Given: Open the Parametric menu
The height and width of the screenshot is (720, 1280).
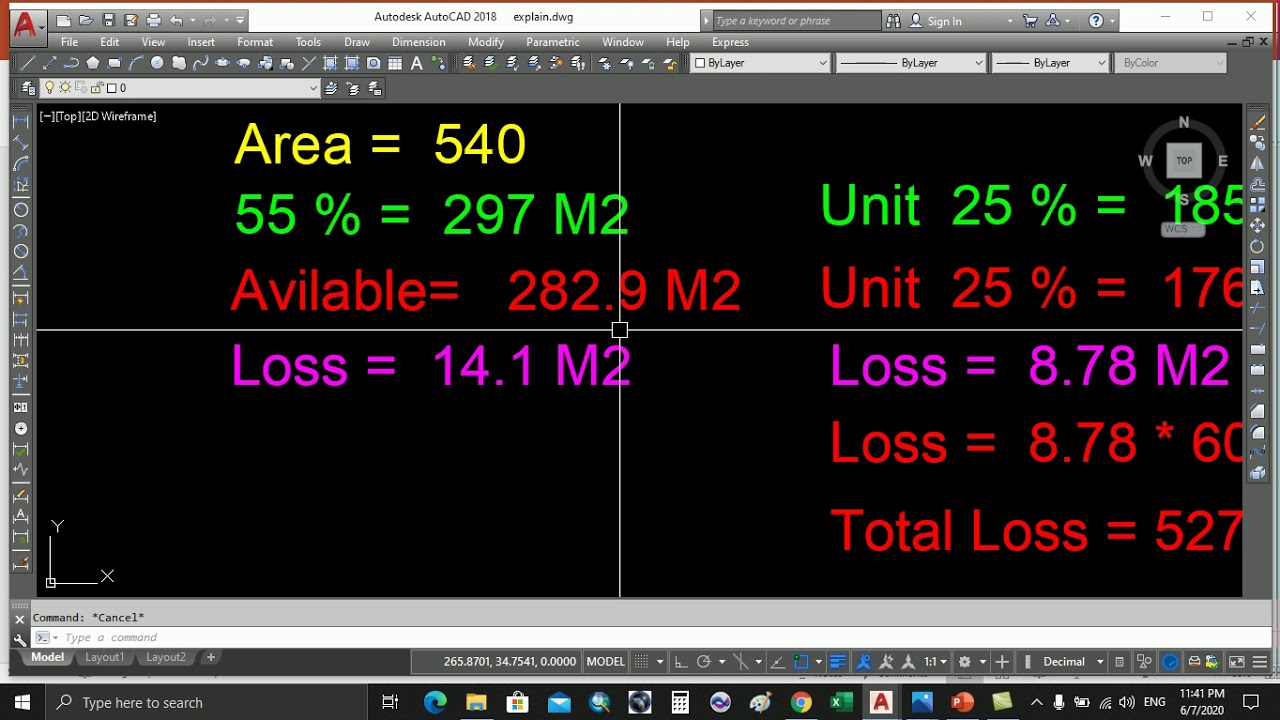Looking at the screenshot, I should tap(553, 42).
